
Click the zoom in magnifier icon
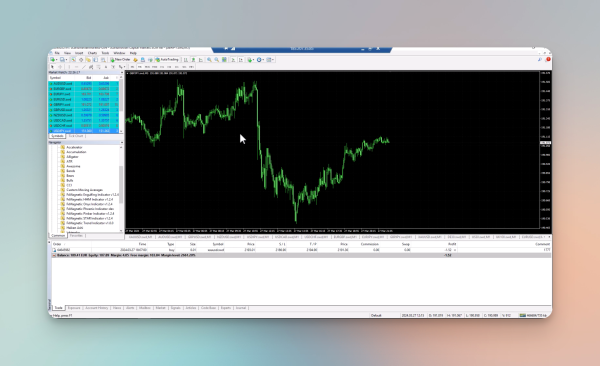[x=209, y=60]
